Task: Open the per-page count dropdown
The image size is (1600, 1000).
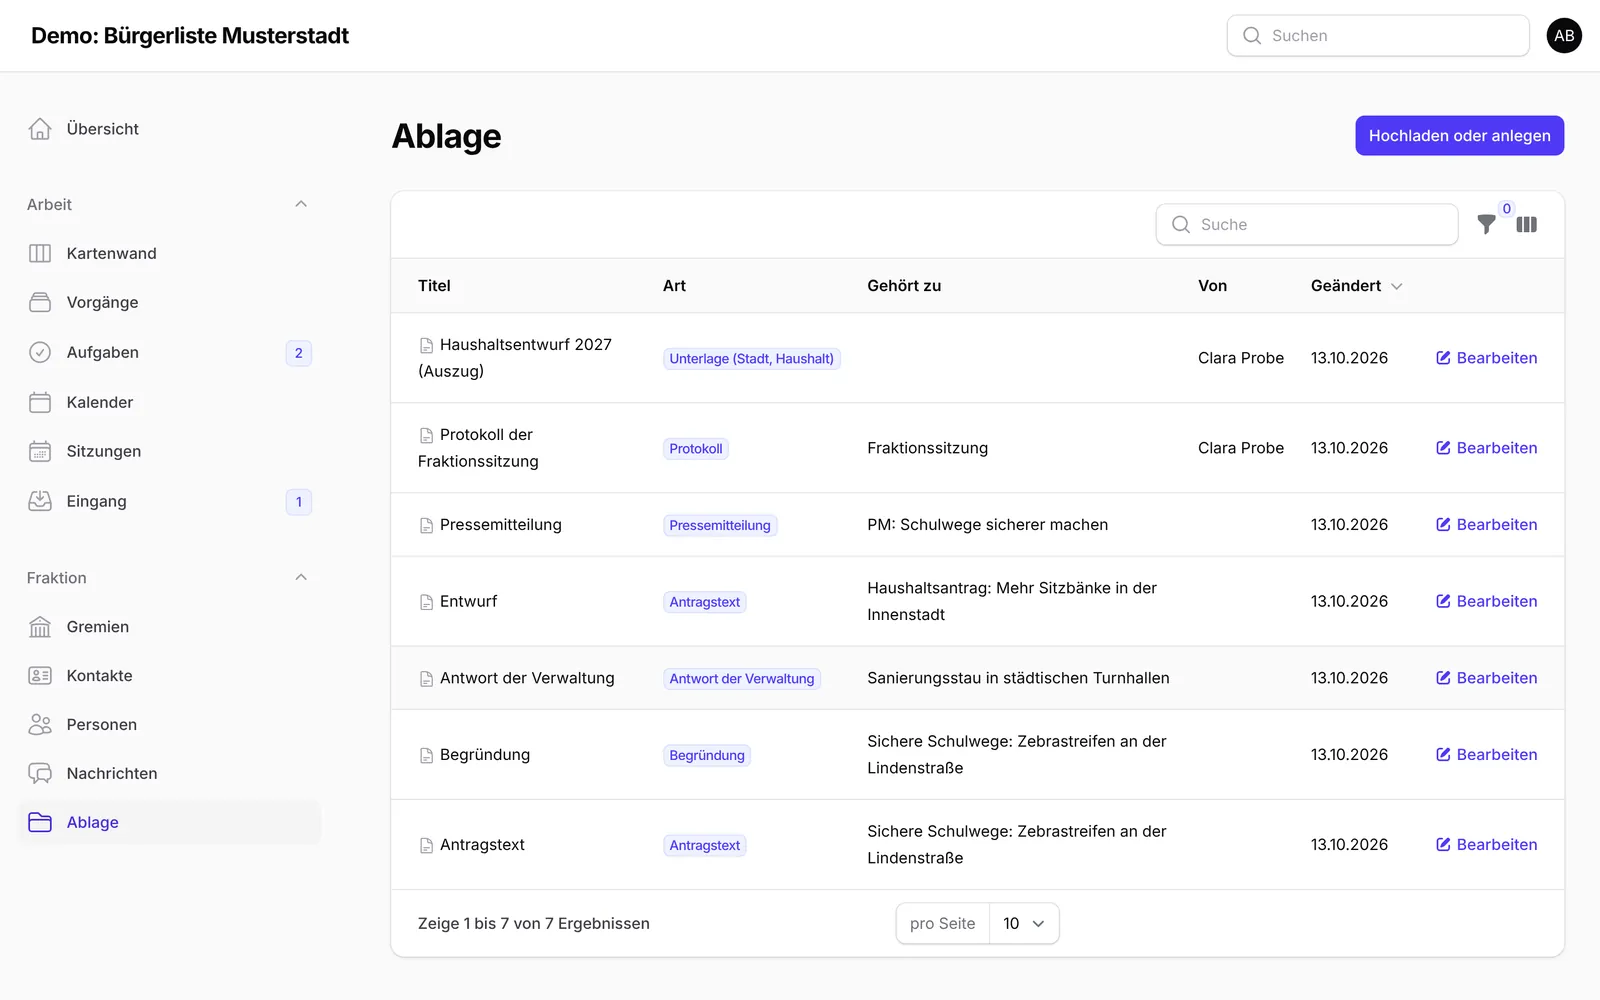Action: tap(1024, 924)
